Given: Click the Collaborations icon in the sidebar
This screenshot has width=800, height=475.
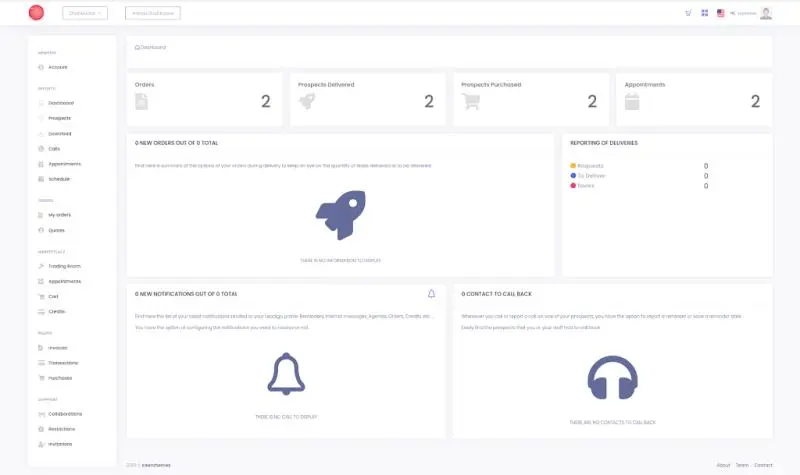Looking at the screenshot, I should [x=41, y=414].
